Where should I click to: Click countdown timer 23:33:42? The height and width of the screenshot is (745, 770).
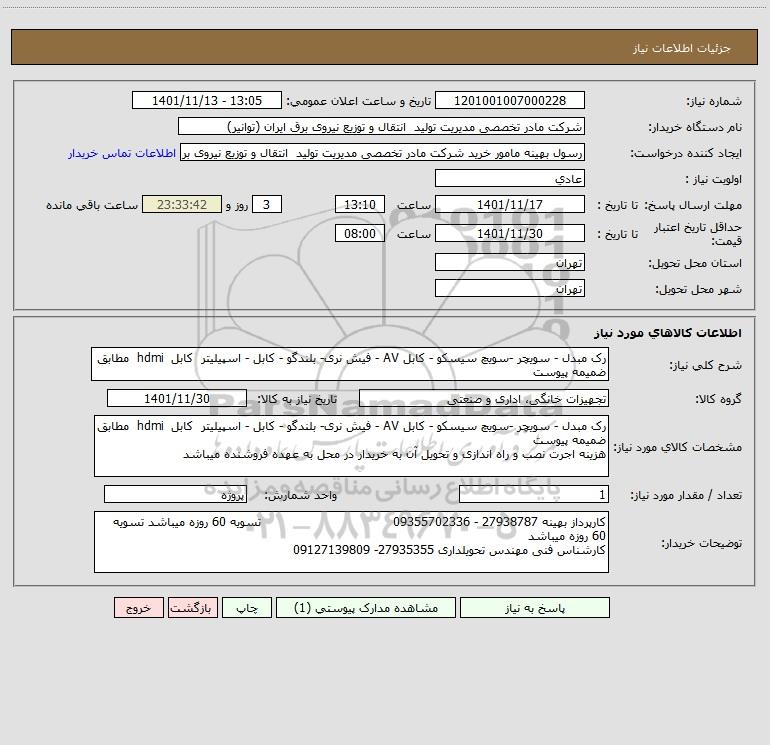(182, 204)
